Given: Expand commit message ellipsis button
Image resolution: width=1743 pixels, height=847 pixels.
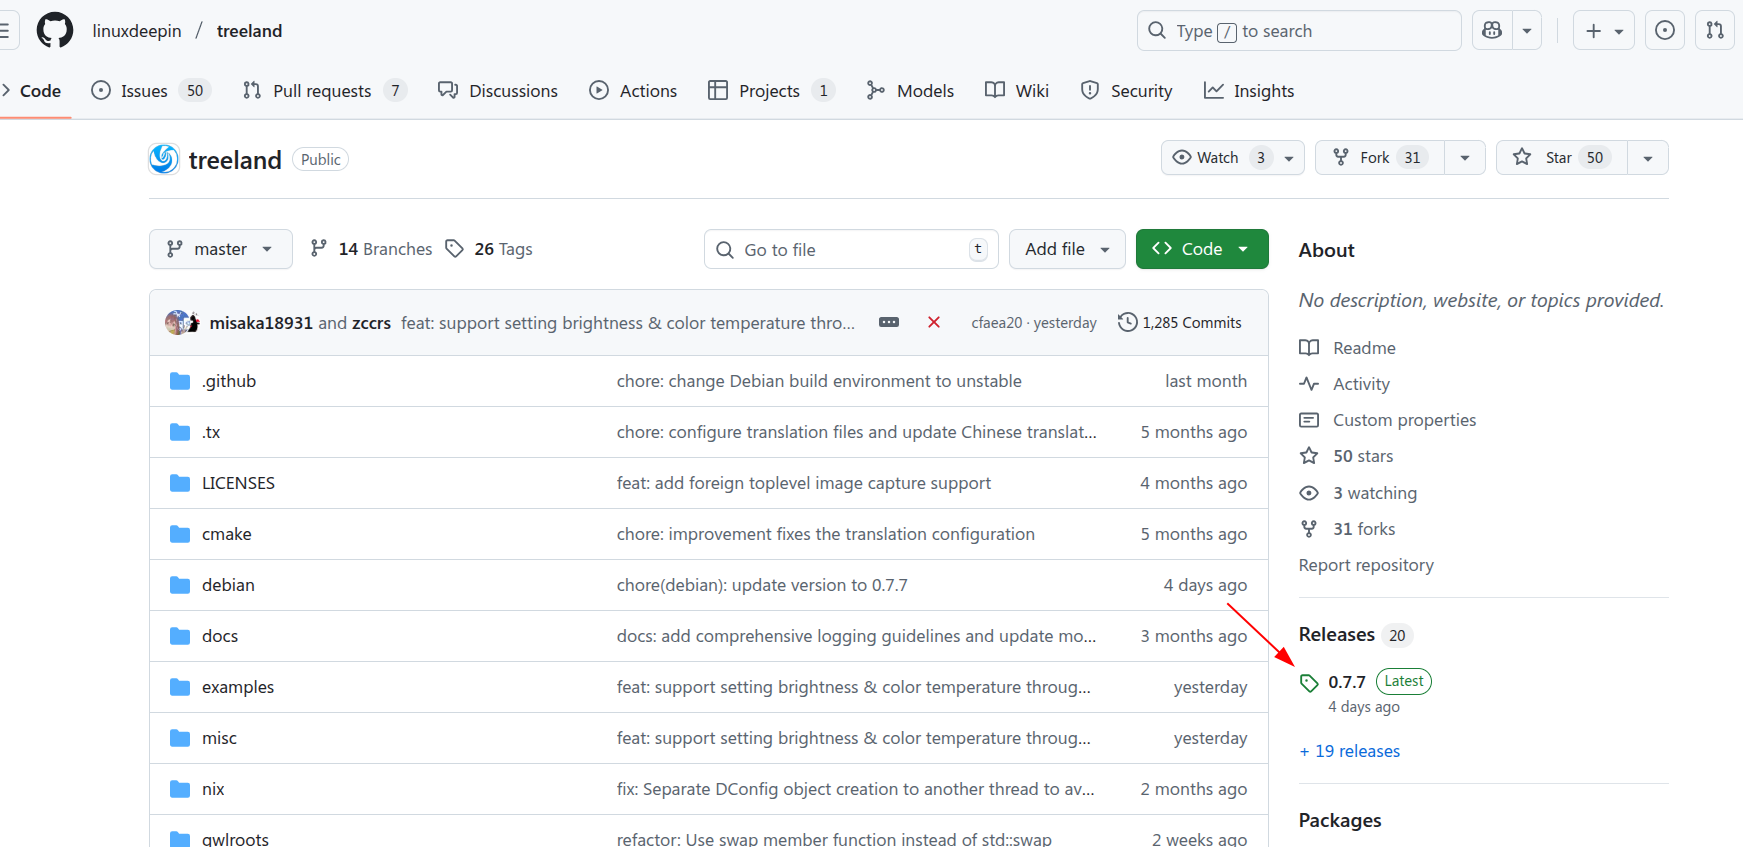Looking at the screenshot, I should (889, 322).
